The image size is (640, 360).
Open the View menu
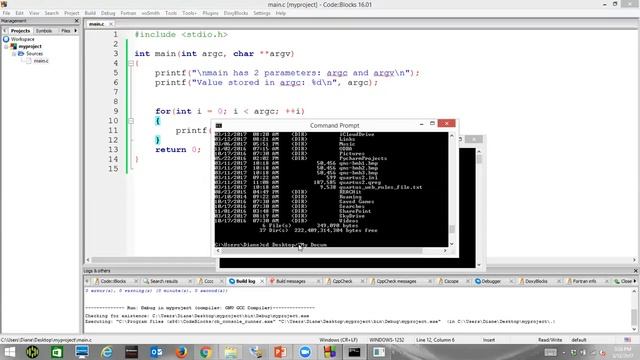pyautogui.click(x=34, y=13)
